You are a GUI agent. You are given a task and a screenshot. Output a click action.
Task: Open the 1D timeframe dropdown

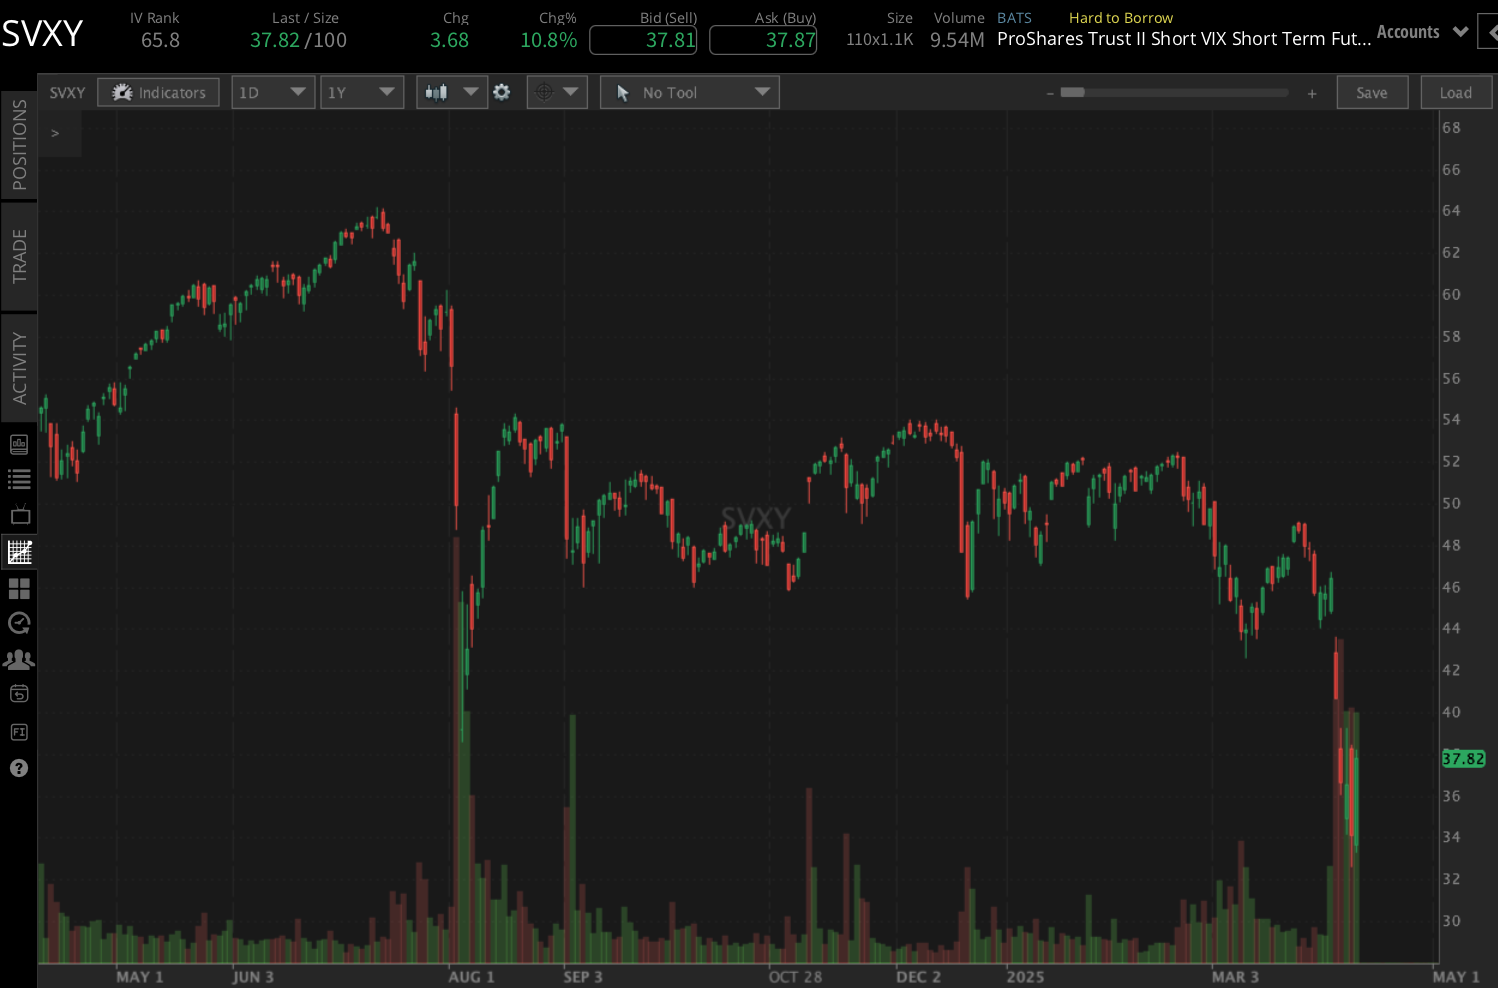tap(272, 91)
